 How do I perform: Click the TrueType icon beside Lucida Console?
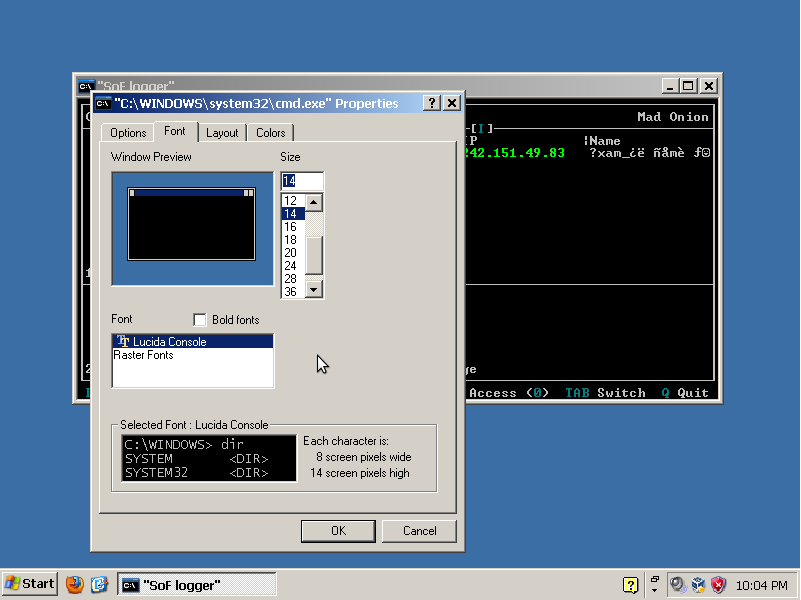(123, 341)
